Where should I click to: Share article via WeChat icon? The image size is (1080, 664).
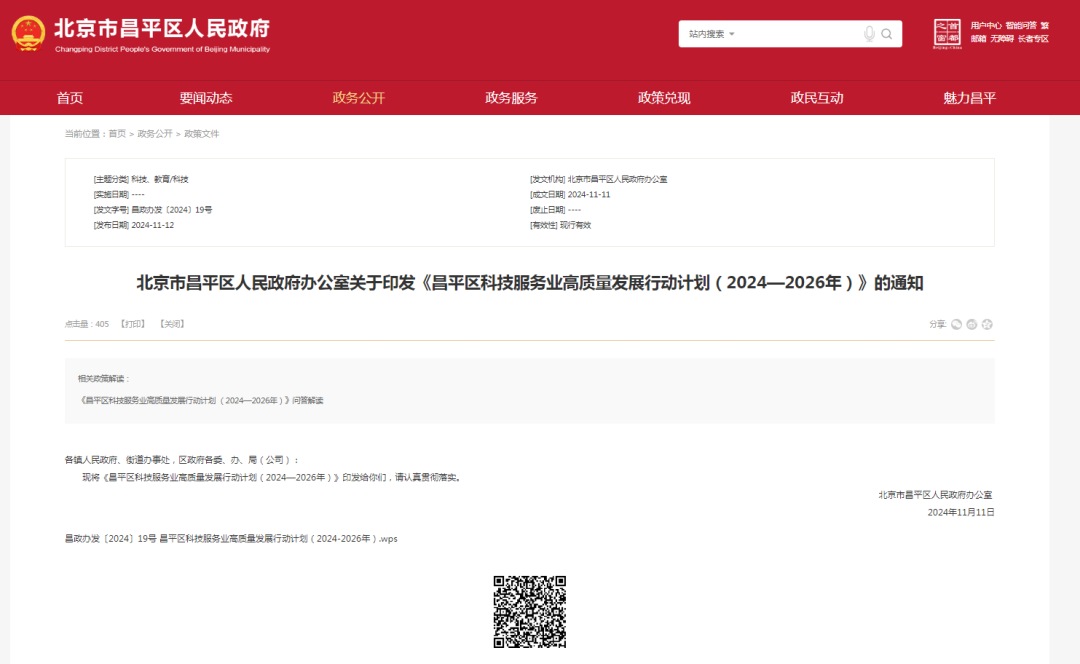point(956,324)
